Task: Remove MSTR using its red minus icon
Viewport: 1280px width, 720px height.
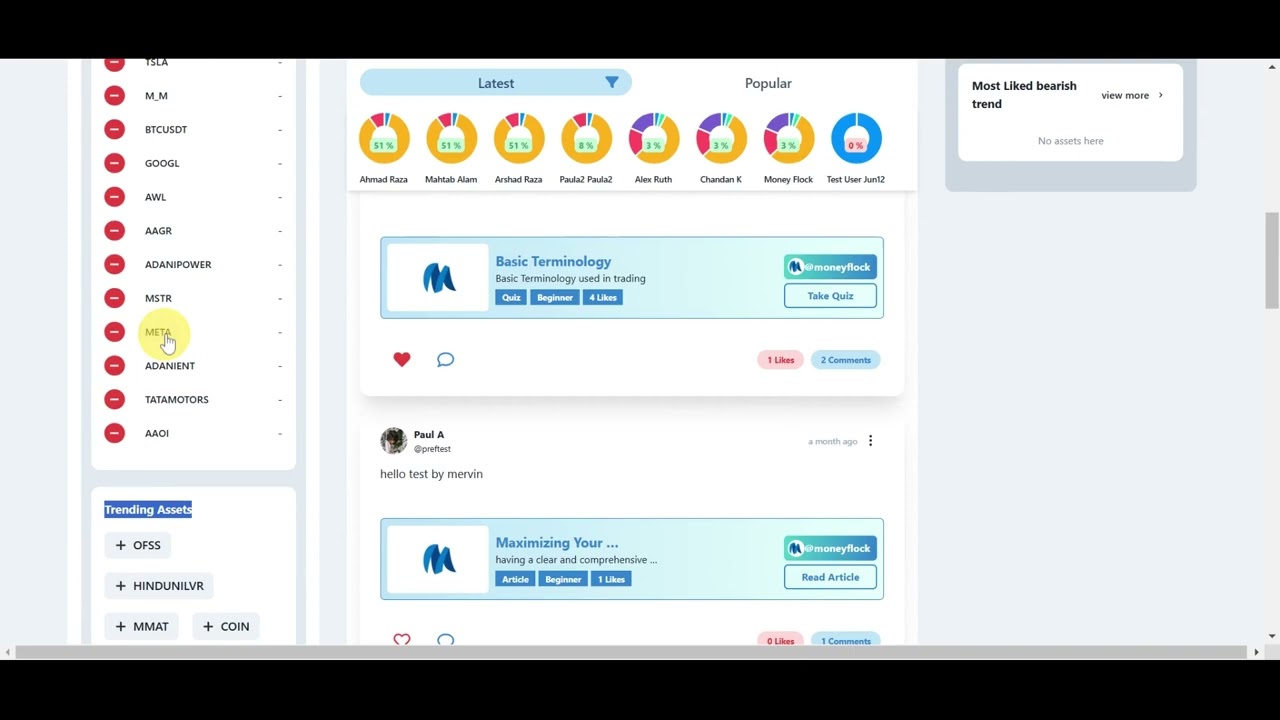Action: click(114, 298)
